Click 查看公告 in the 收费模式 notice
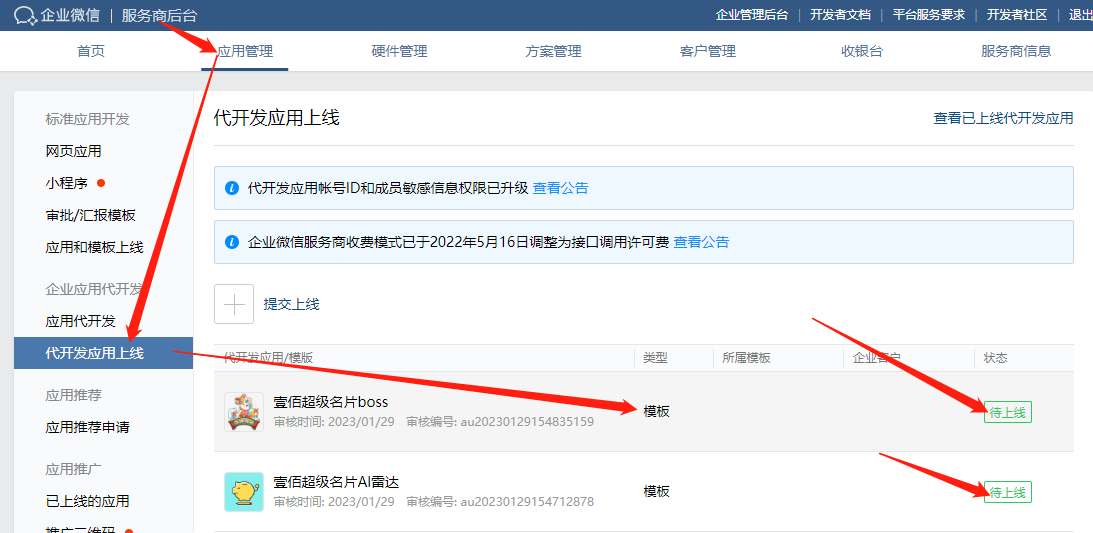Screen dimensions: 1093x533 (x=701, y=242)
